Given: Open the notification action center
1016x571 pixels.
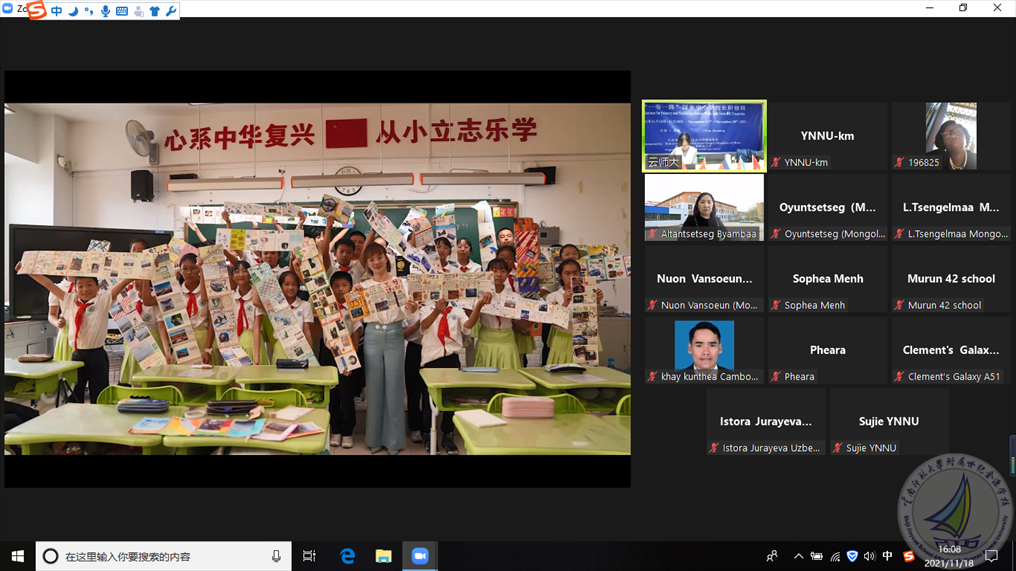Looking at the screenshot, I should [x=992, y=556].
